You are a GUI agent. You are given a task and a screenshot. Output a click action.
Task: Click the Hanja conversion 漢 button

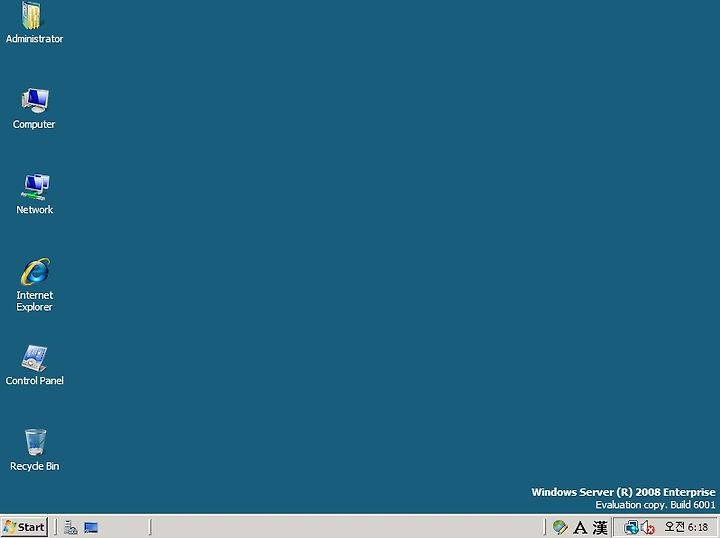(600, 527)
